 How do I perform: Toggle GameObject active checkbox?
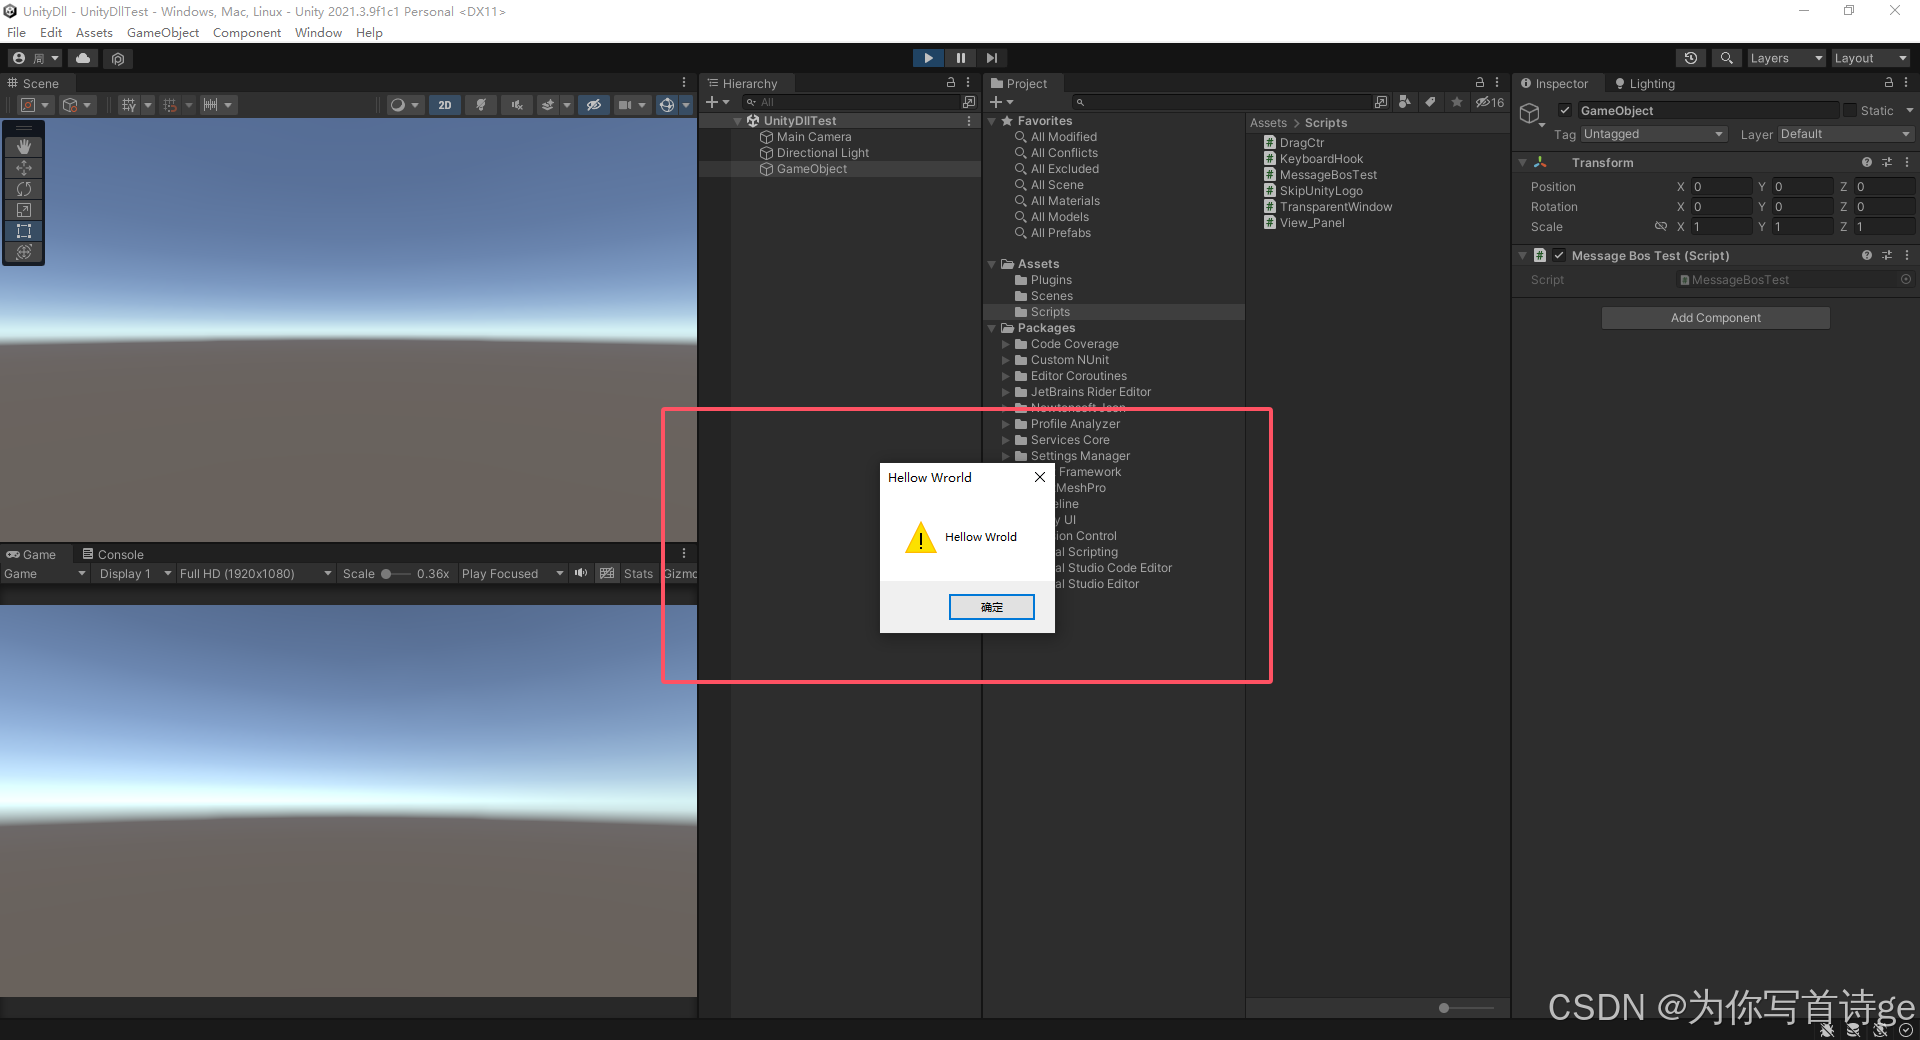[1565, 110]
